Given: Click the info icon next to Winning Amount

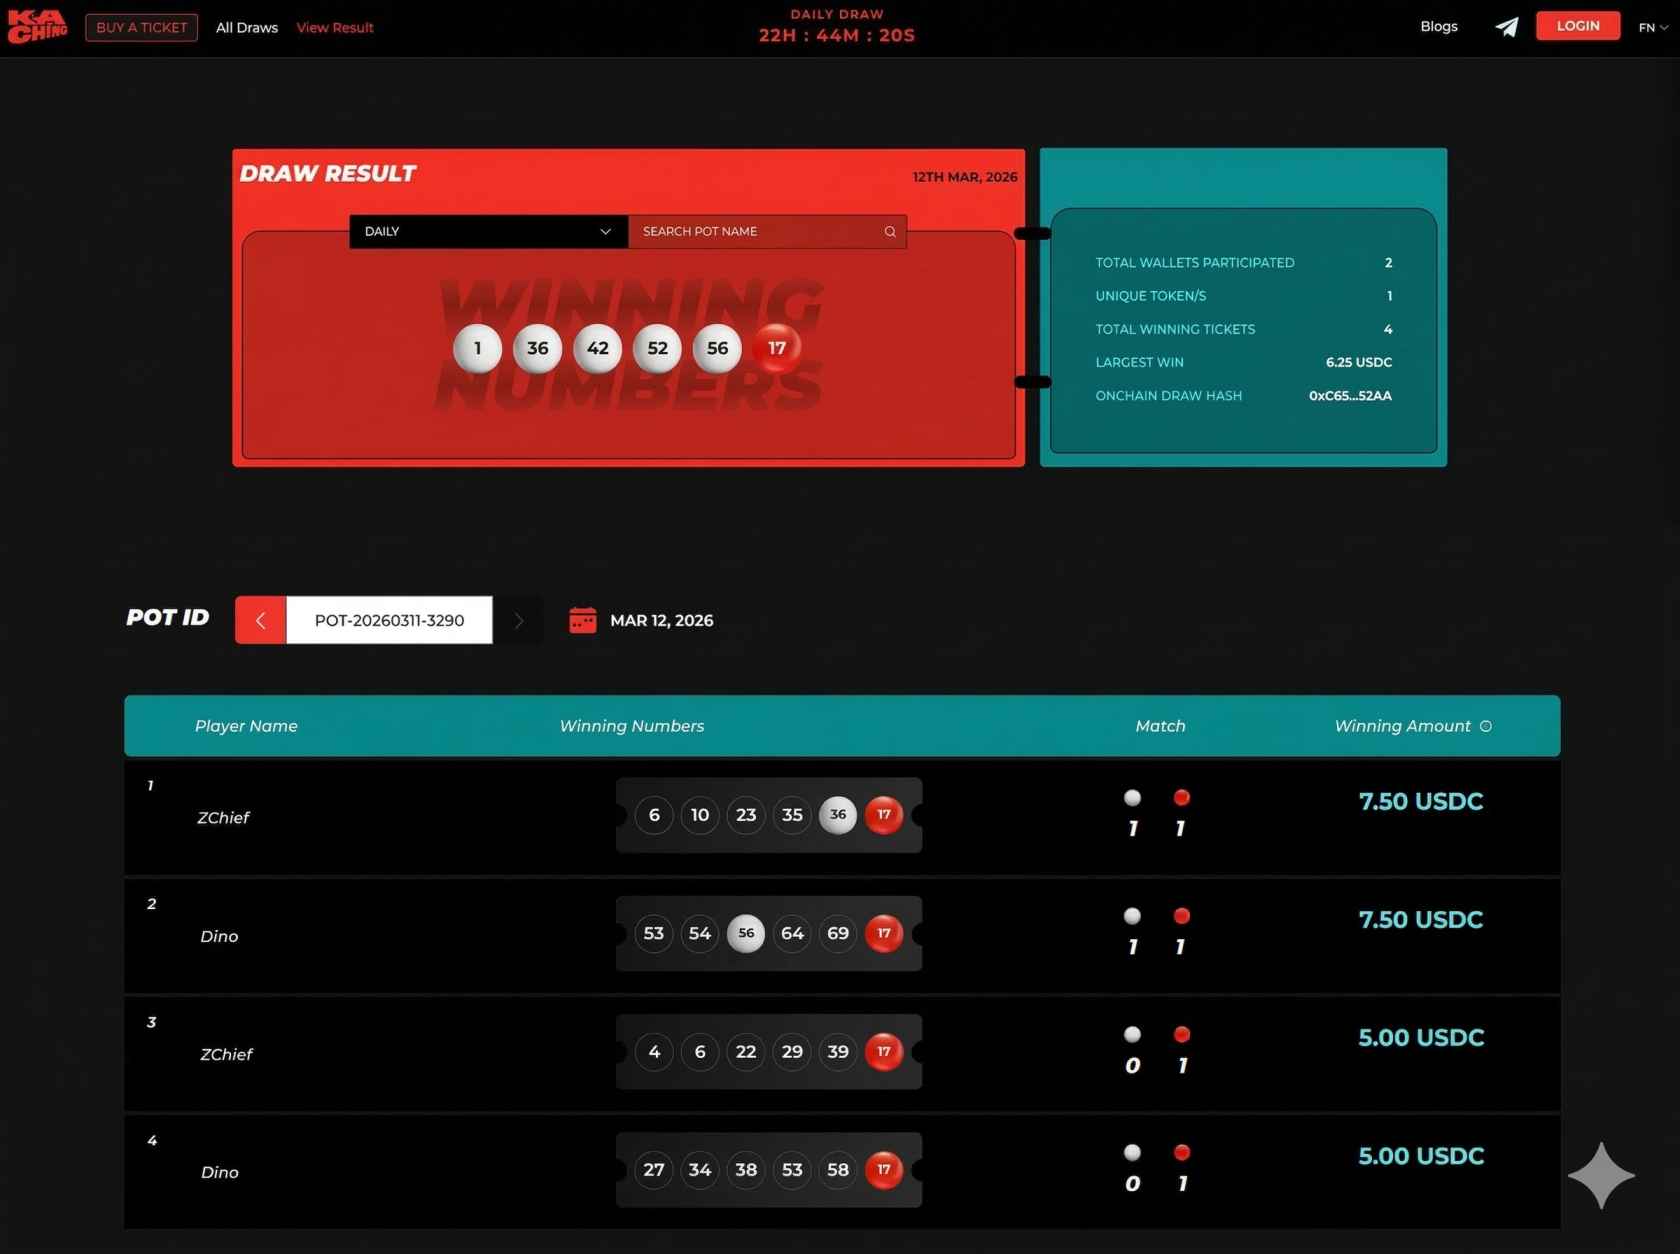Looking at the screenshot, I should pyautogui.click(x=1487, y=727).
